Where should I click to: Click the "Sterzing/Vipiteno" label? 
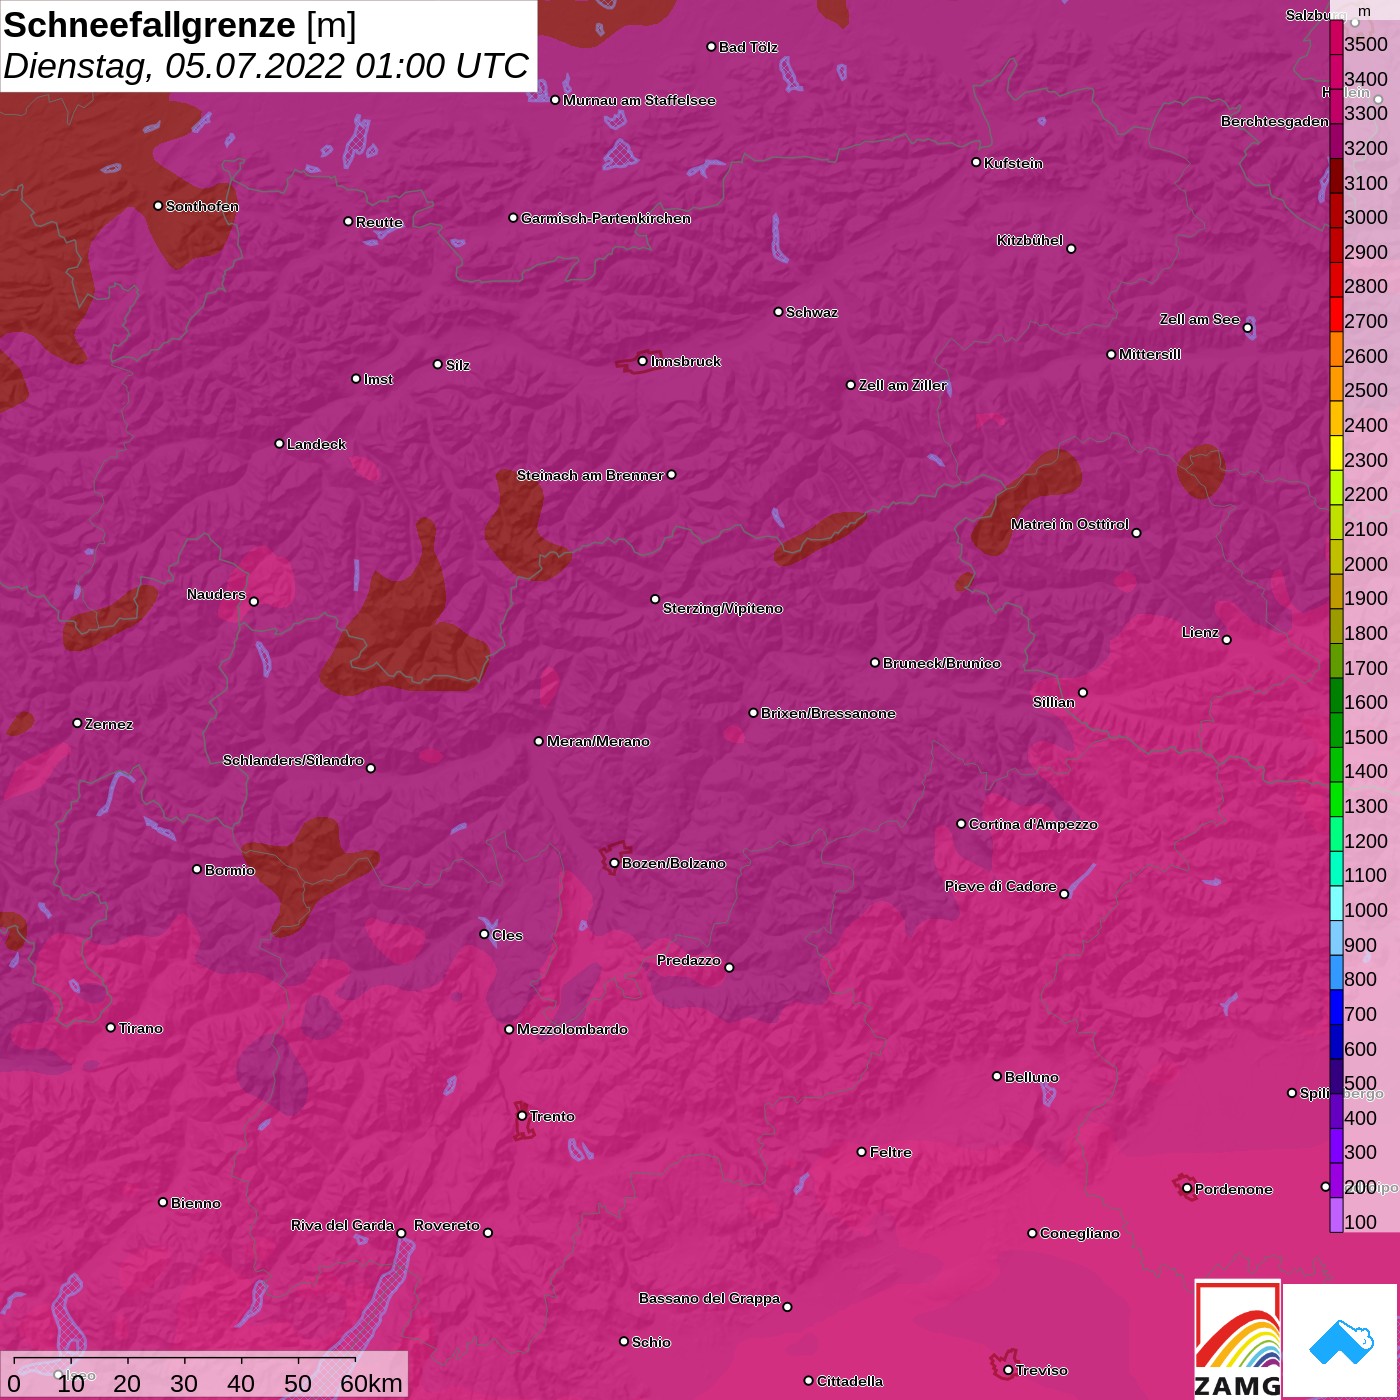[x=723, y=608]
